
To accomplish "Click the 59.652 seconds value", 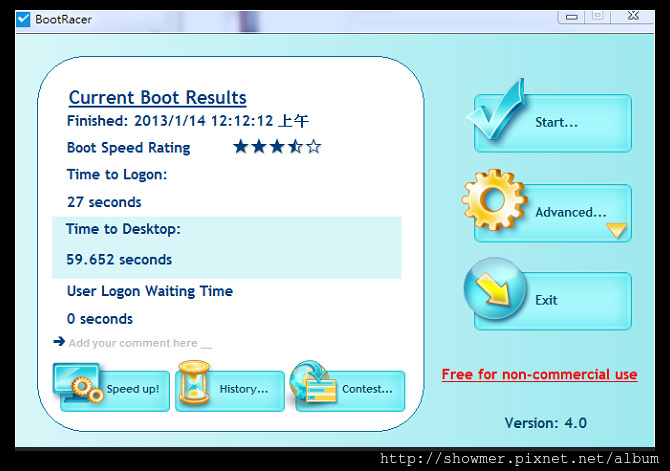I will (x=119, y=259).
